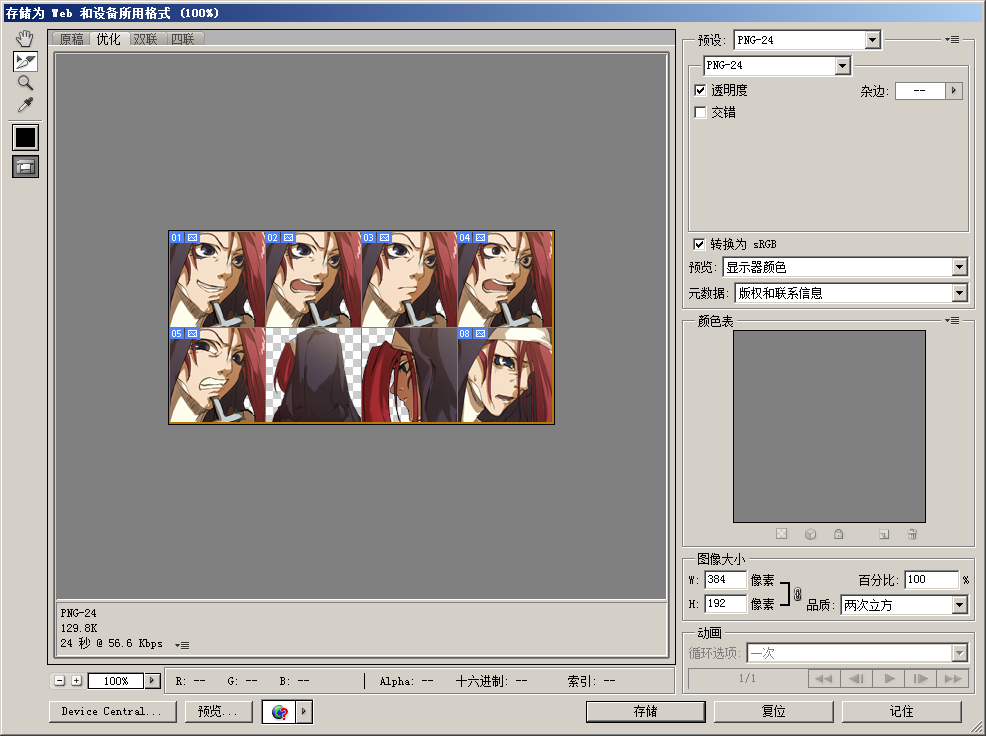Click the slice 01 image badge icon
This screenshot has width=986, height=736.
[x=192, y=238]
